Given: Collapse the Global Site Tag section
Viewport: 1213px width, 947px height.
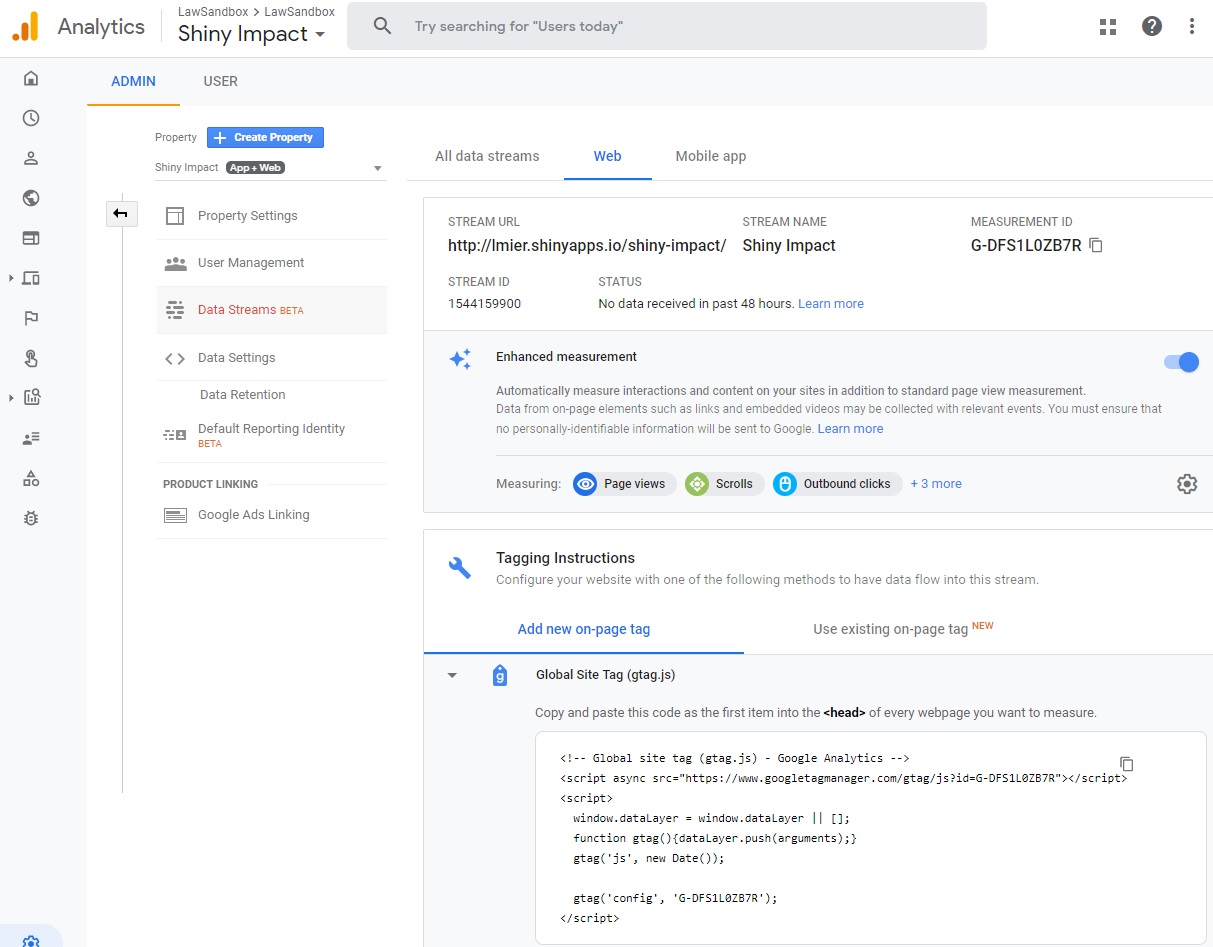Looking at the screenshot, I should coord(452,676).
